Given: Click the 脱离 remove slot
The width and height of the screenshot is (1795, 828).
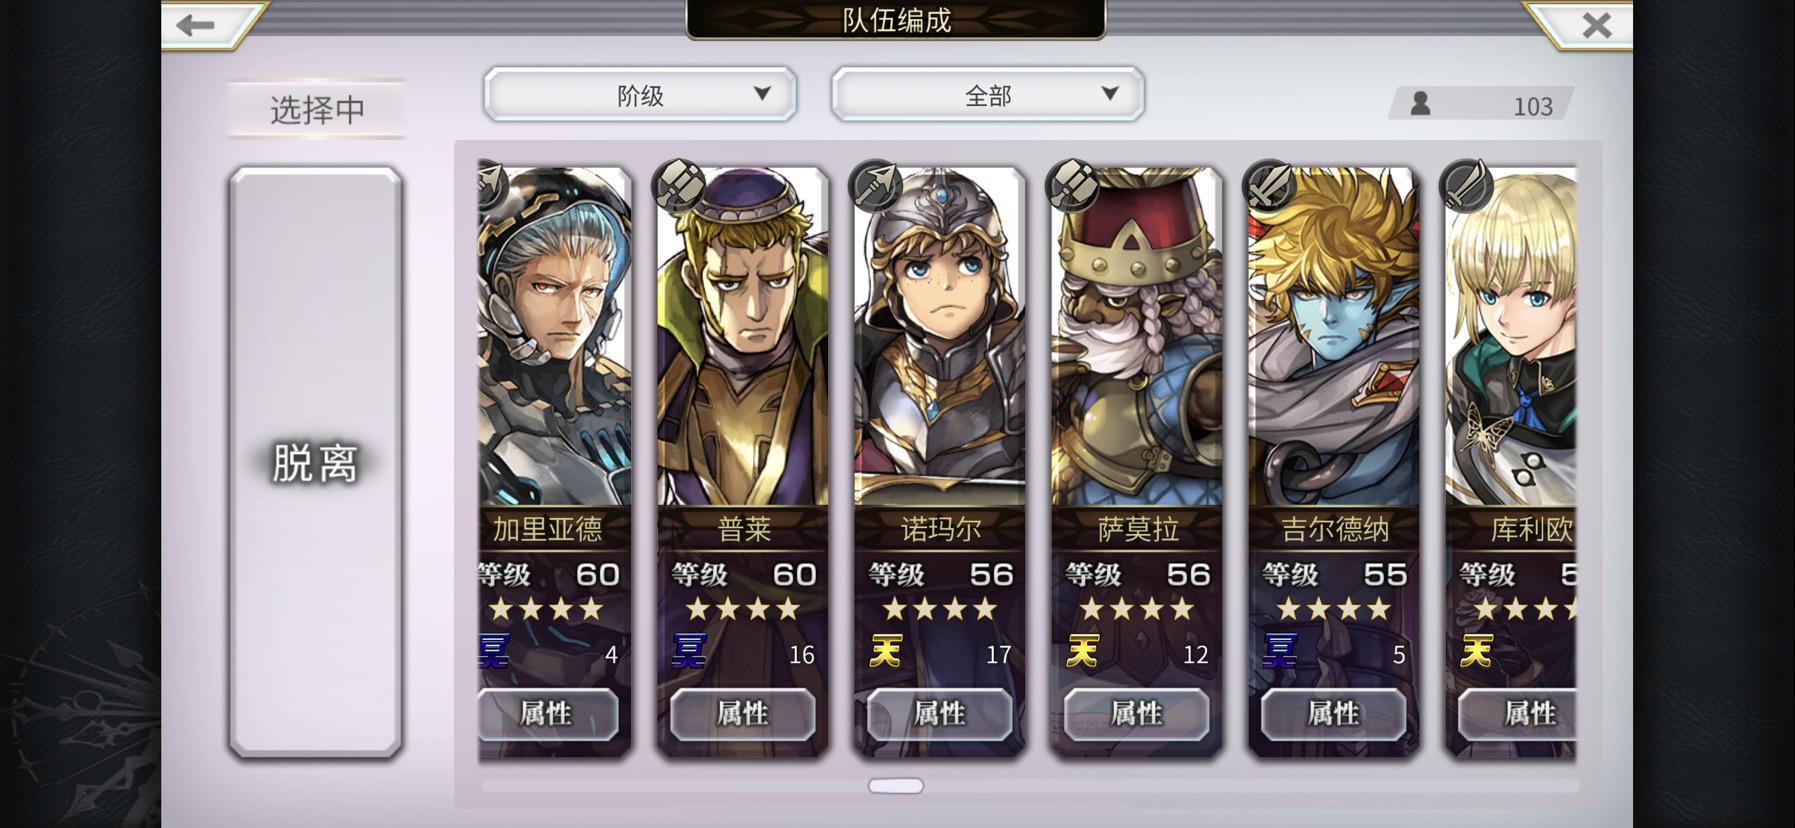Looking at the screenshot, I should pos(315,462).
